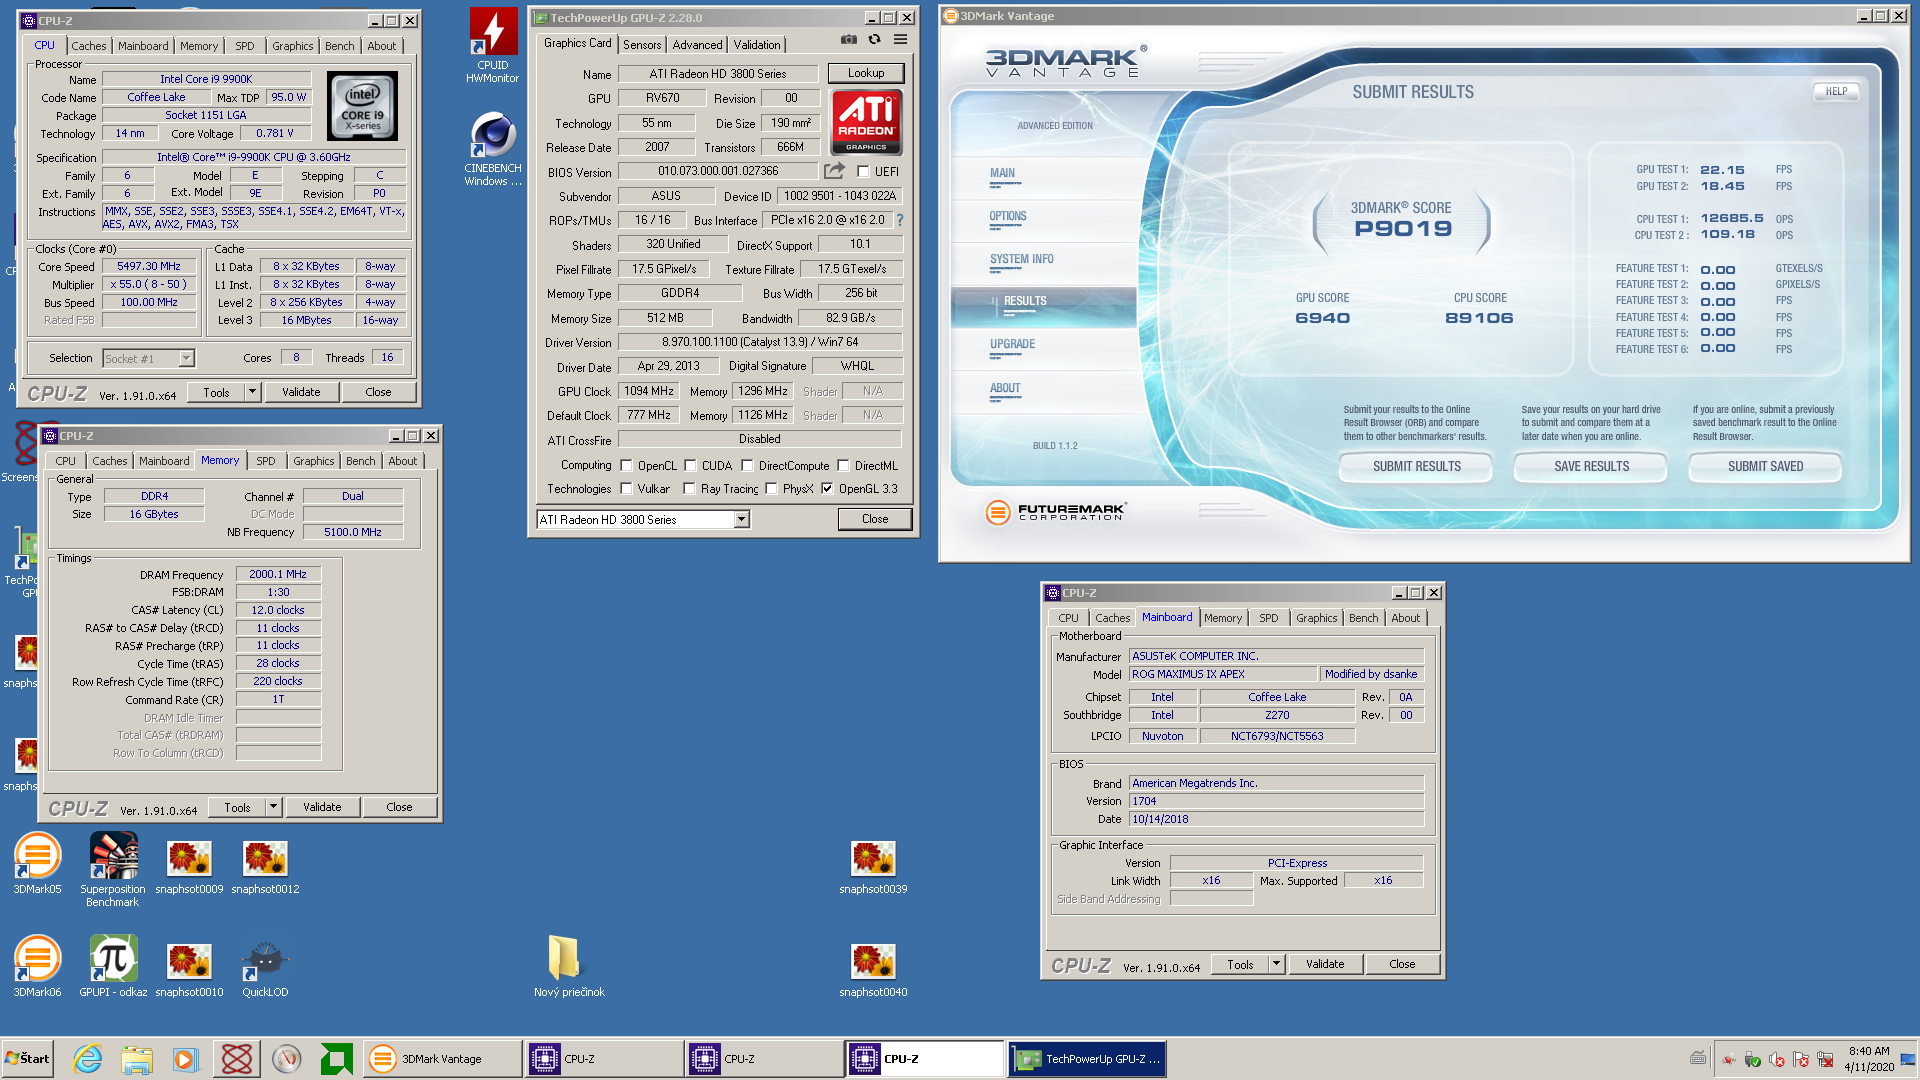Open the Caches tab in top CPU-Z
The image size is (1920, 1080).
coord(88,45)
